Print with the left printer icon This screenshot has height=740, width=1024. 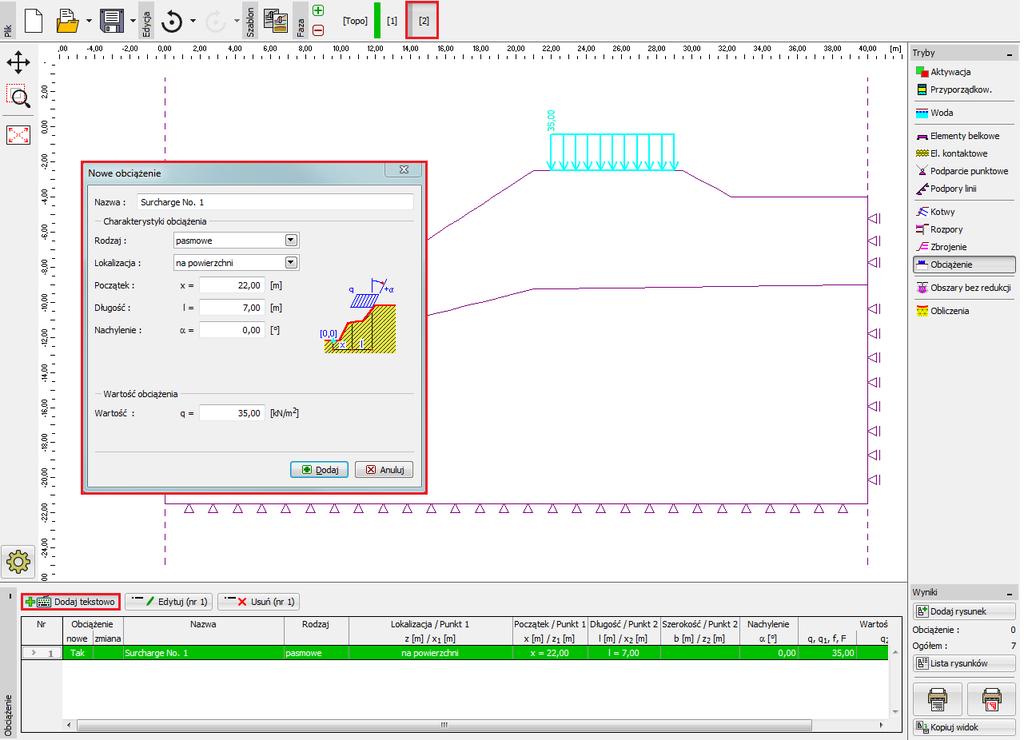pos(938,699)
